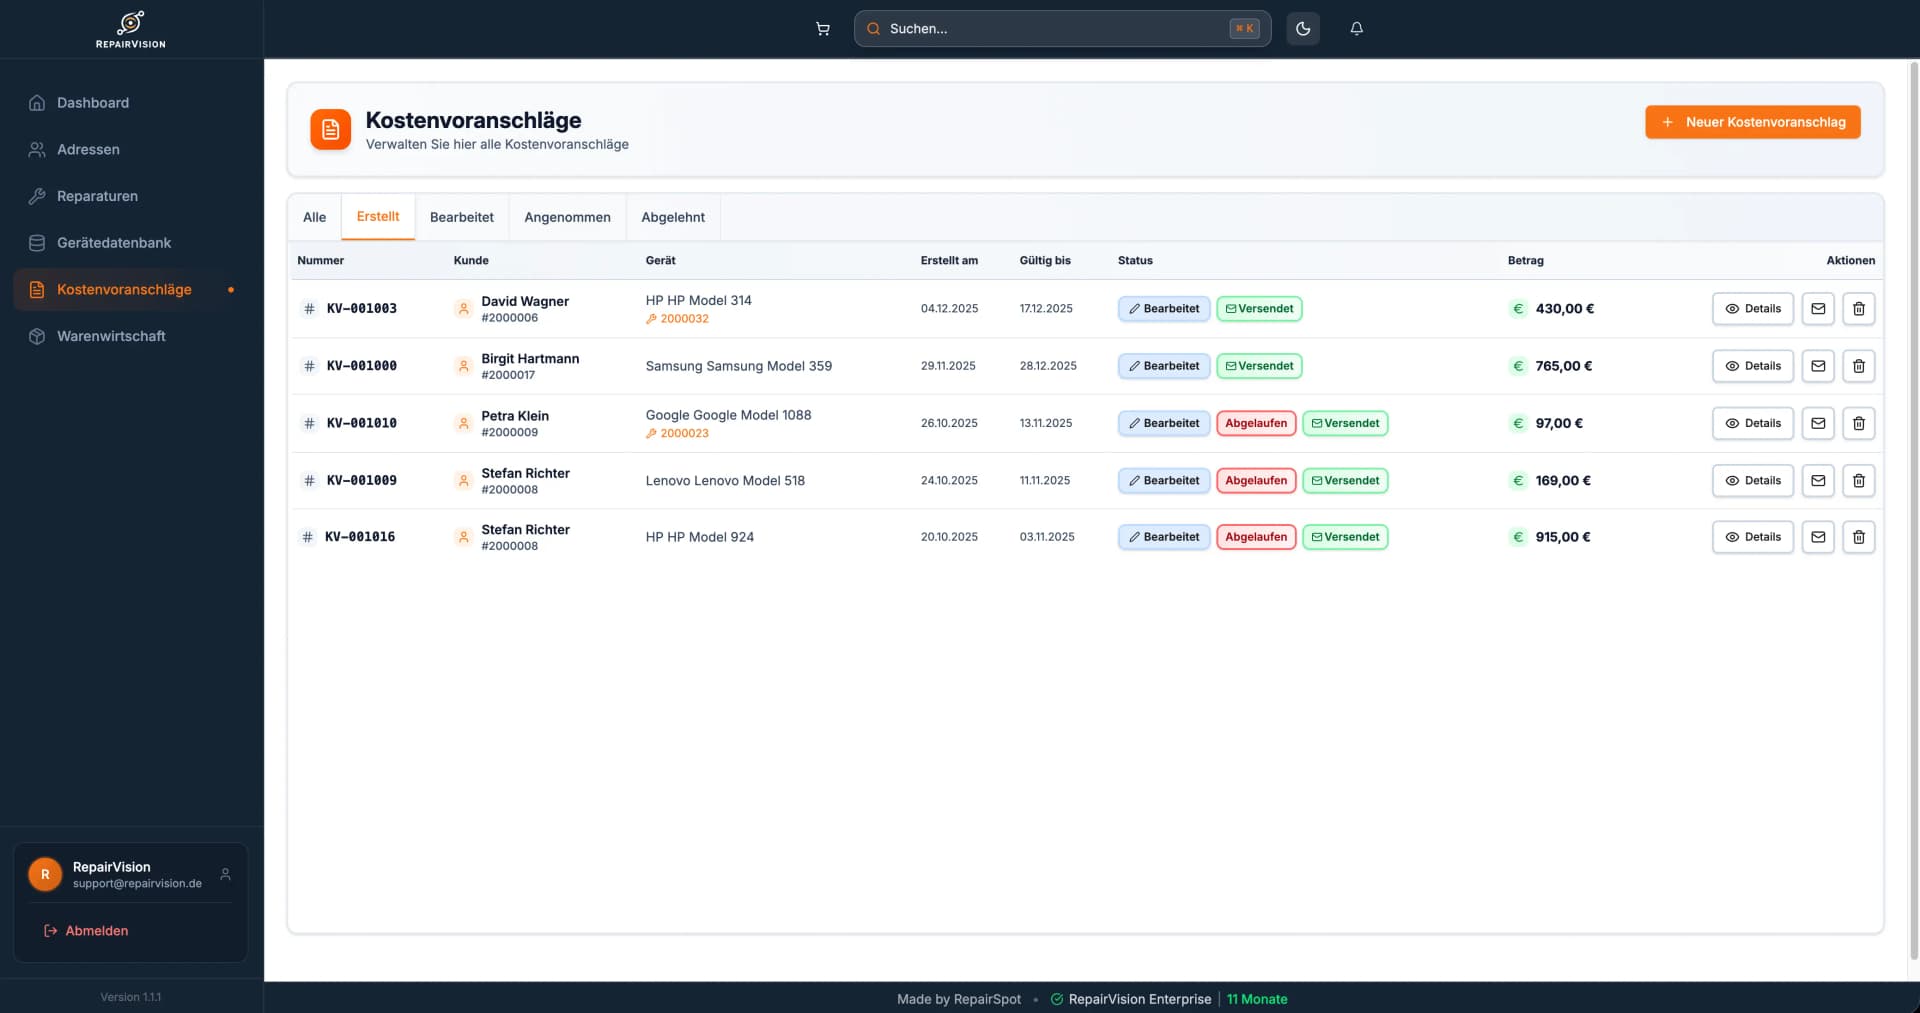Switch to the Angenommen tab

567,217
